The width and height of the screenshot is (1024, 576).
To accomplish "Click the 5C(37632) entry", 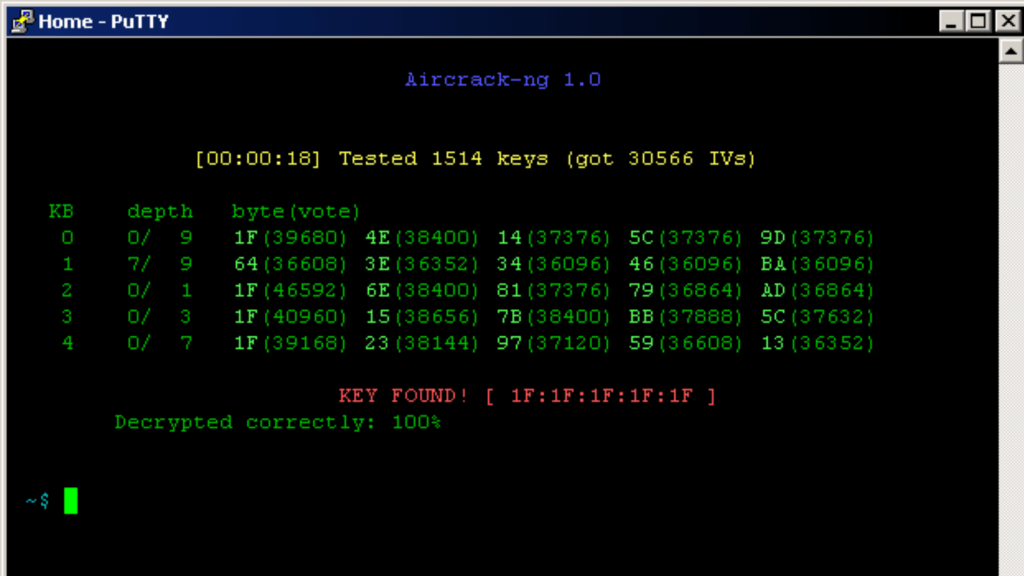I will 817,317.
